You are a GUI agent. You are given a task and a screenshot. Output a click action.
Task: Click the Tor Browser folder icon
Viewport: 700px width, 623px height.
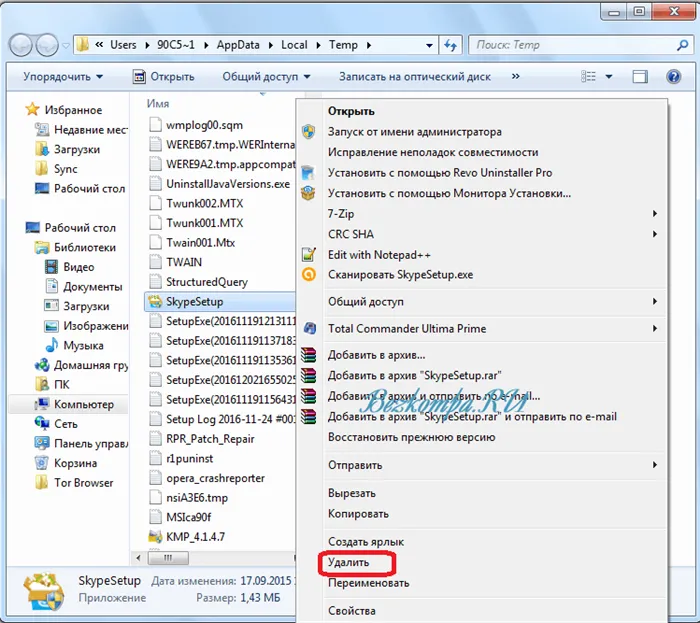[x=42, y=482]
